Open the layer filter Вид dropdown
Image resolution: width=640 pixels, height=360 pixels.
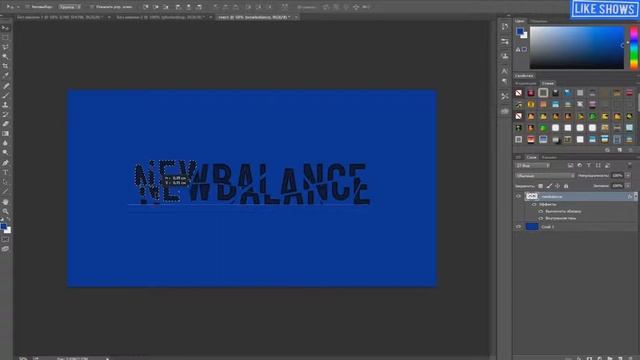tap(533, 165)
